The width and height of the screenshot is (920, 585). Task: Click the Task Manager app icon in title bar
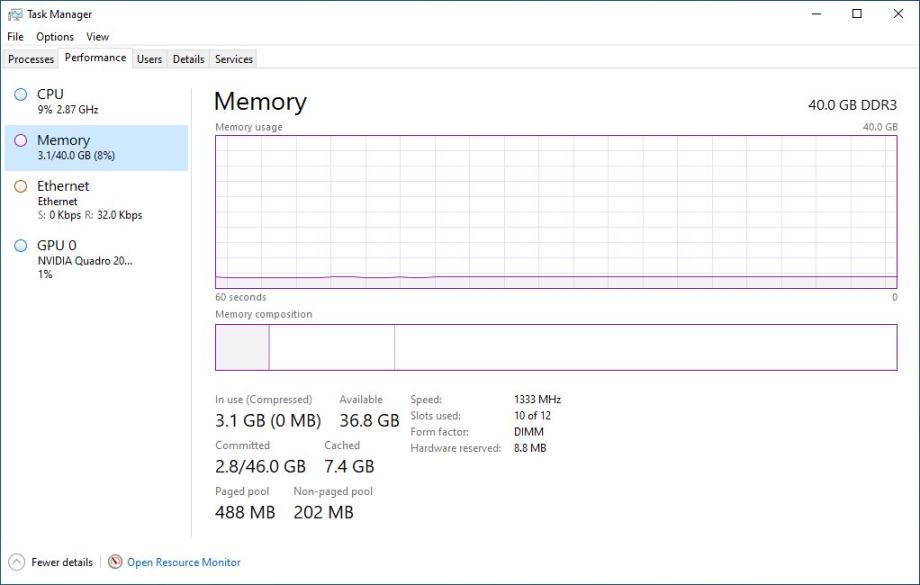(x=14, y=14)
